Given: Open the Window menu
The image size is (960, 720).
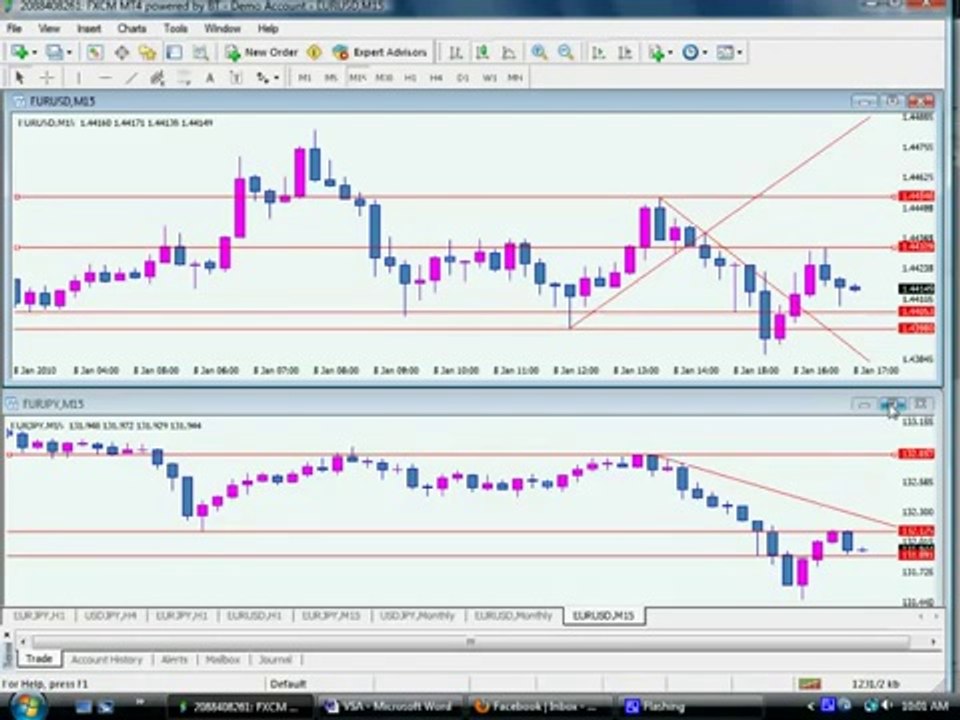Looking at the screenshot, I should click(222, 29).
